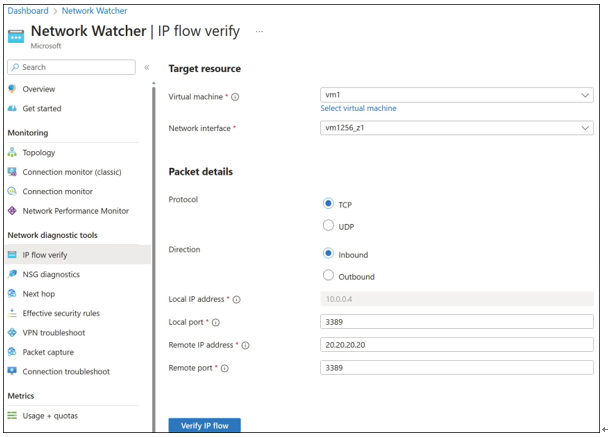Screen dimensions: 608x437
Task: Click the Network Performance Monitor diamond icon
Action: click(x=12, y=211)
